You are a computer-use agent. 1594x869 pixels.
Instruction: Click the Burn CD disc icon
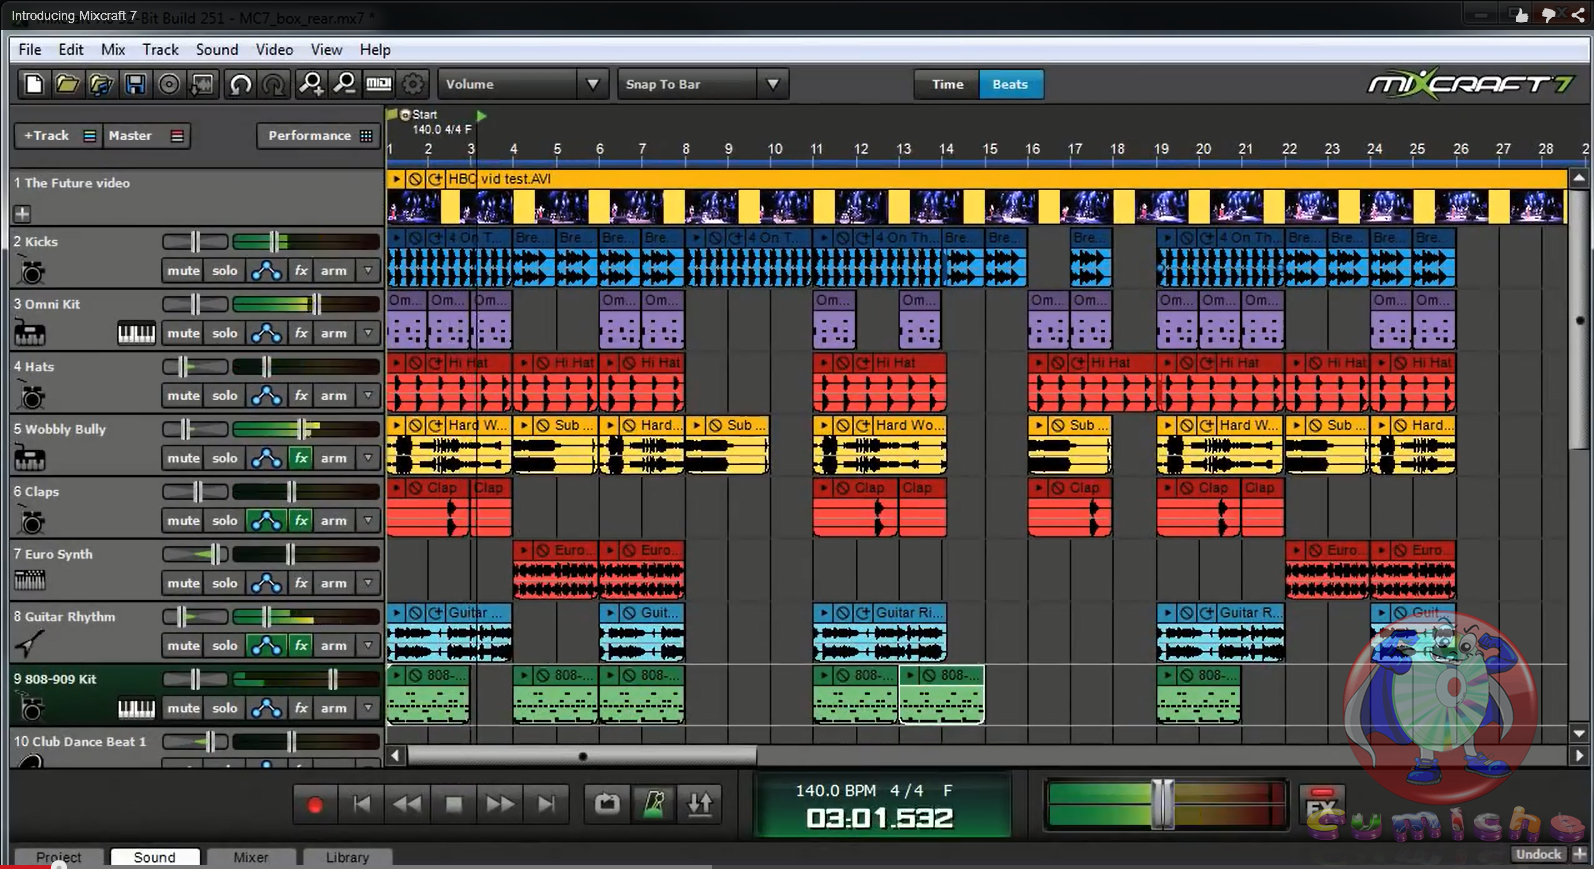[169, 84]
